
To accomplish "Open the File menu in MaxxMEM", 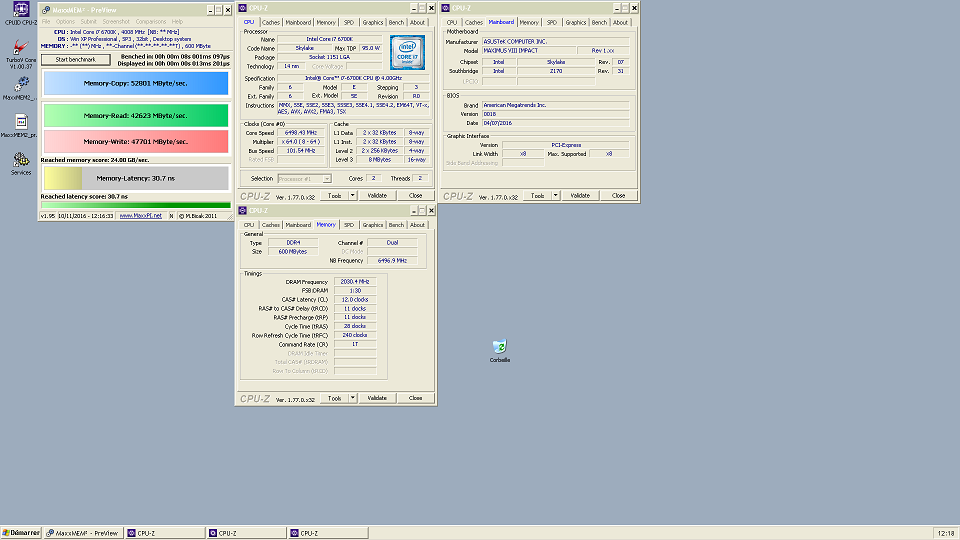I will pos(46,21).
